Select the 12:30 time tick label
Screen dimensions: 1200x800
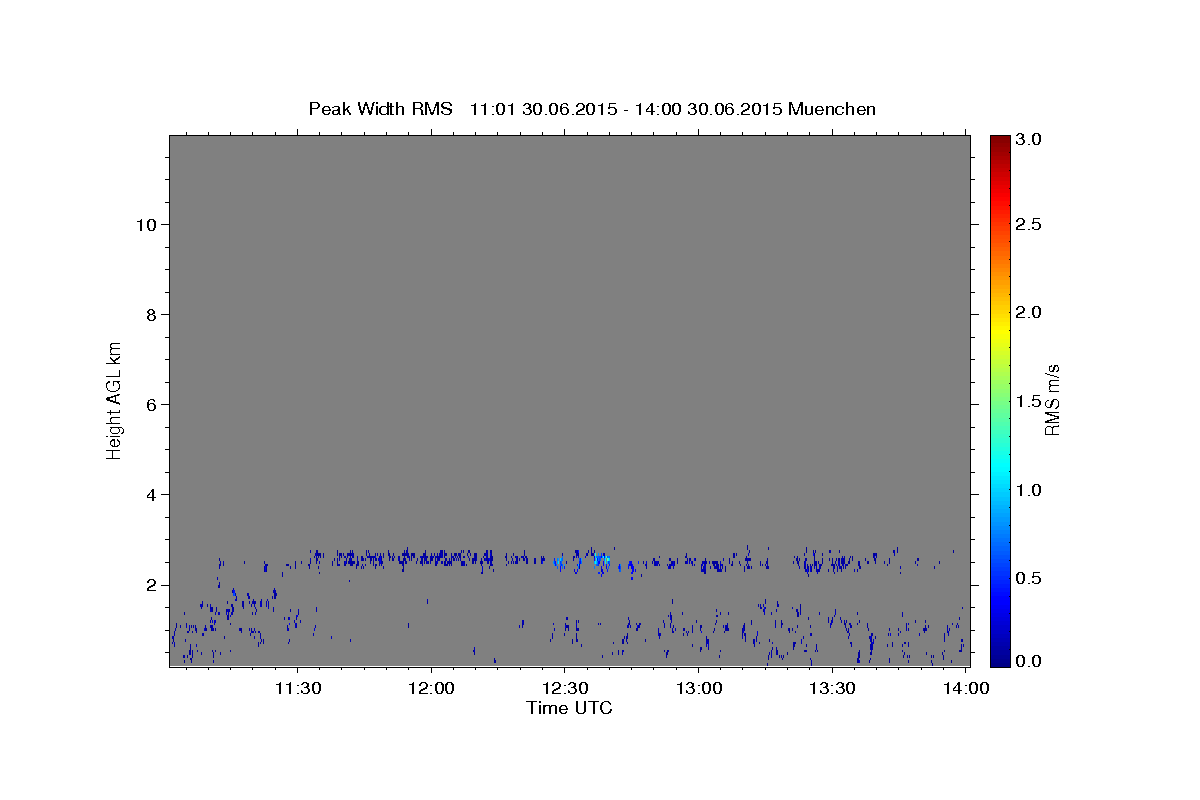(x=564, y=688)
